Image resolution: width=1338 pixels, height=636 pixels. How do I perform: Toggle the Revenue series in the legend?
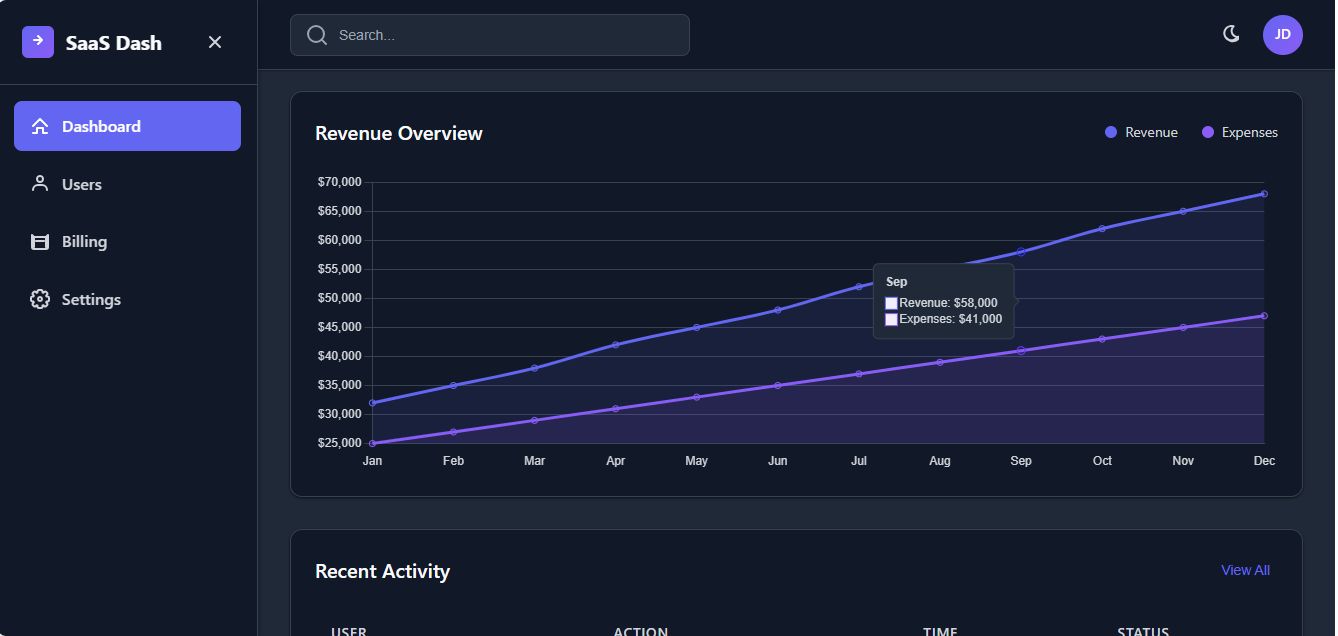pos(1141,133)
